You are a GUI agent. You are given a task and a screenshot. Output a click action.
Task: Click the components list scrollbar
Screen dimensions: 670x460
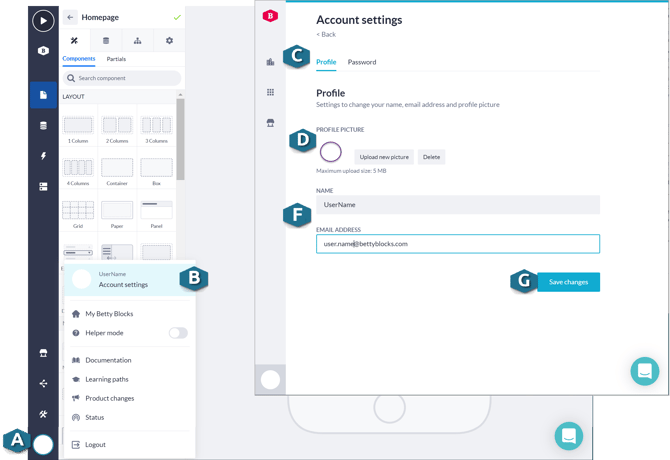tap(180, 139)
